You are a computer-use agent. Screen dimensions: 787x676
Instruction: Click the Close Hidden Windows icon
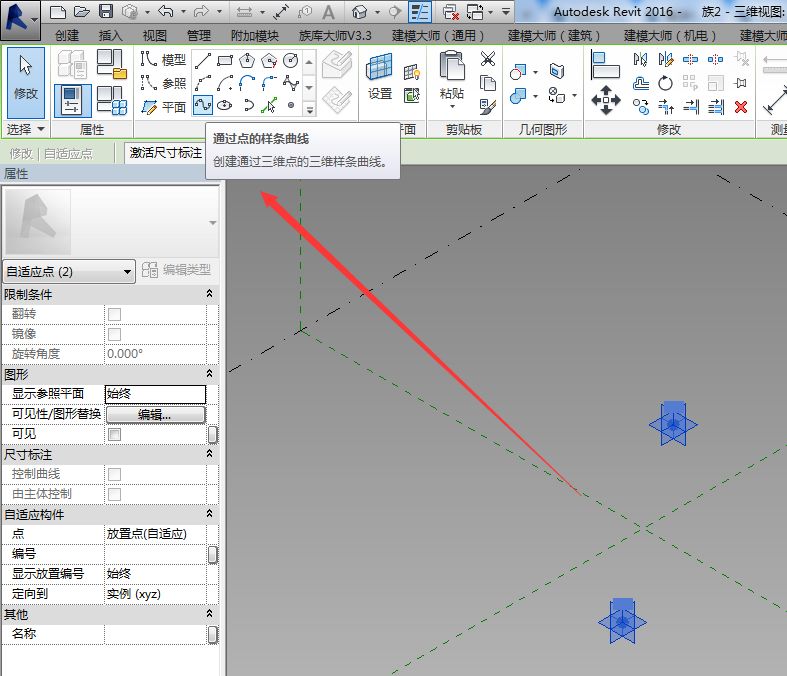click(x=451, y=12)
